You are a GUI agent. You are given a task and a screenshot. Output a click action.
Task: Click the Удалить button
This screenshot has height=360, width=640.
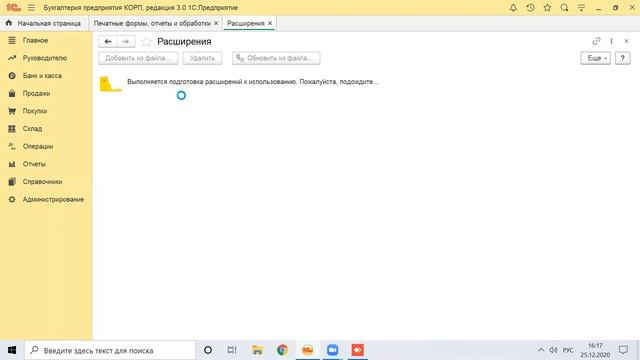(202, 58)
